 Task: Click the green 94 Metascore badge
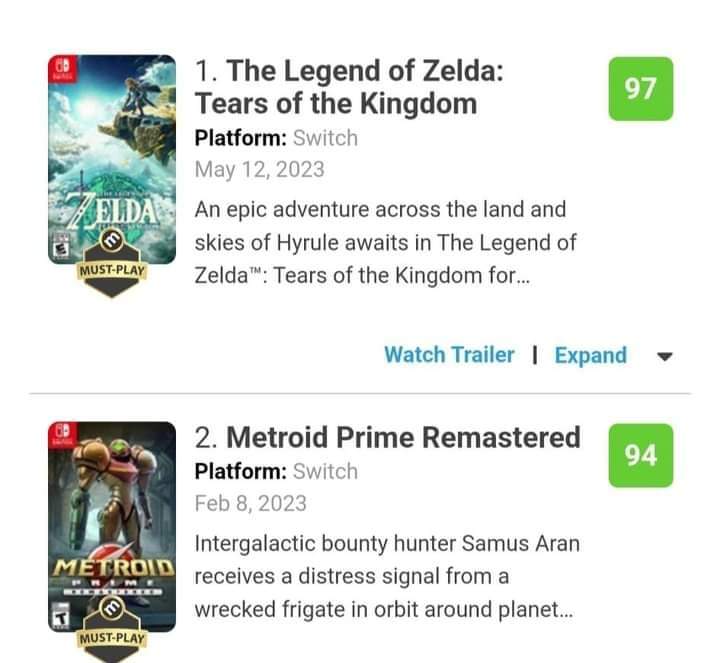tap(641, 455)
